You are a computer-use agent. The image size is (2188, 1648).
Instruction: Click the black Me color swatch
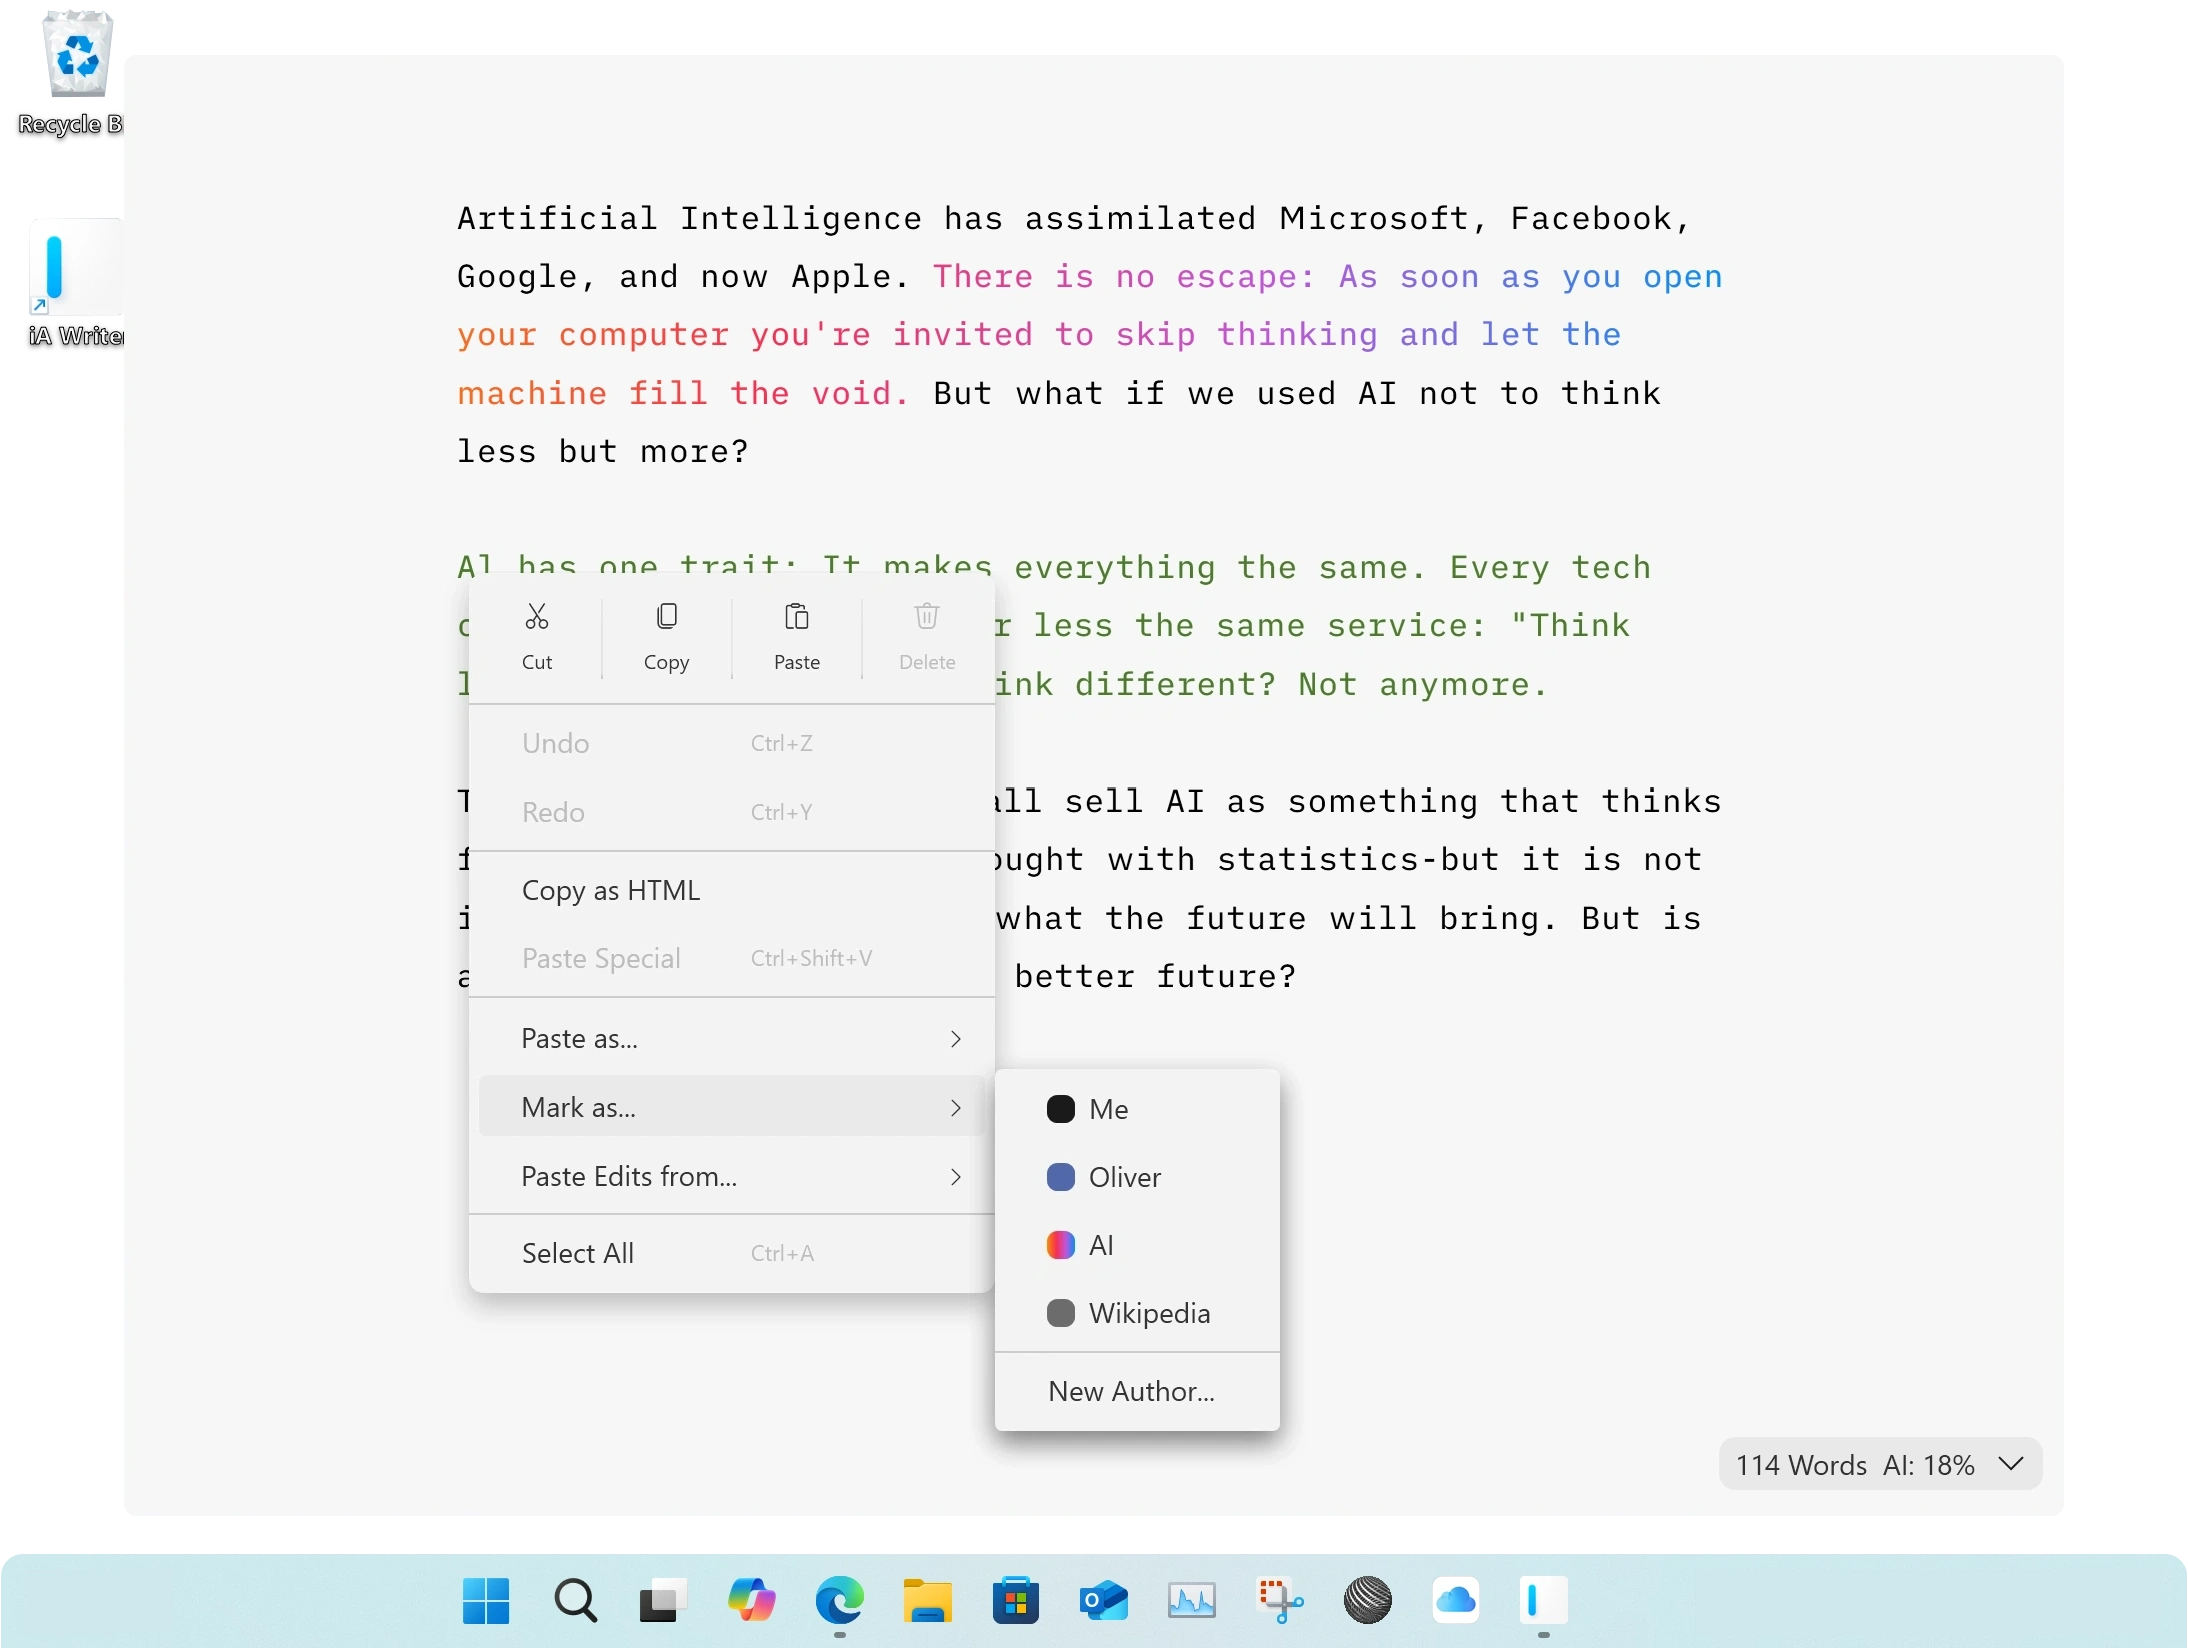coord(1060,1109)
